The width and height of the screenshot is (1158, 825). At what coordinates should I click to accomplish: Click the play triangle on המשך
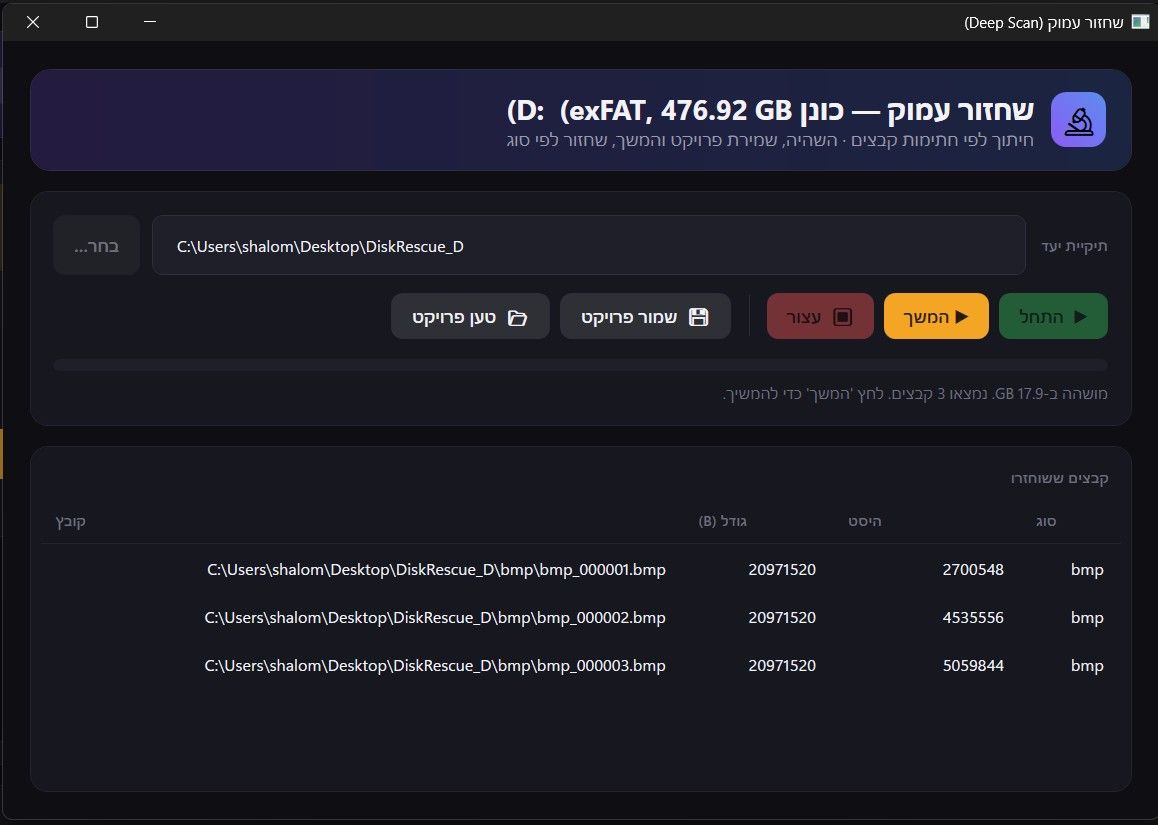(x=962, y=317)
